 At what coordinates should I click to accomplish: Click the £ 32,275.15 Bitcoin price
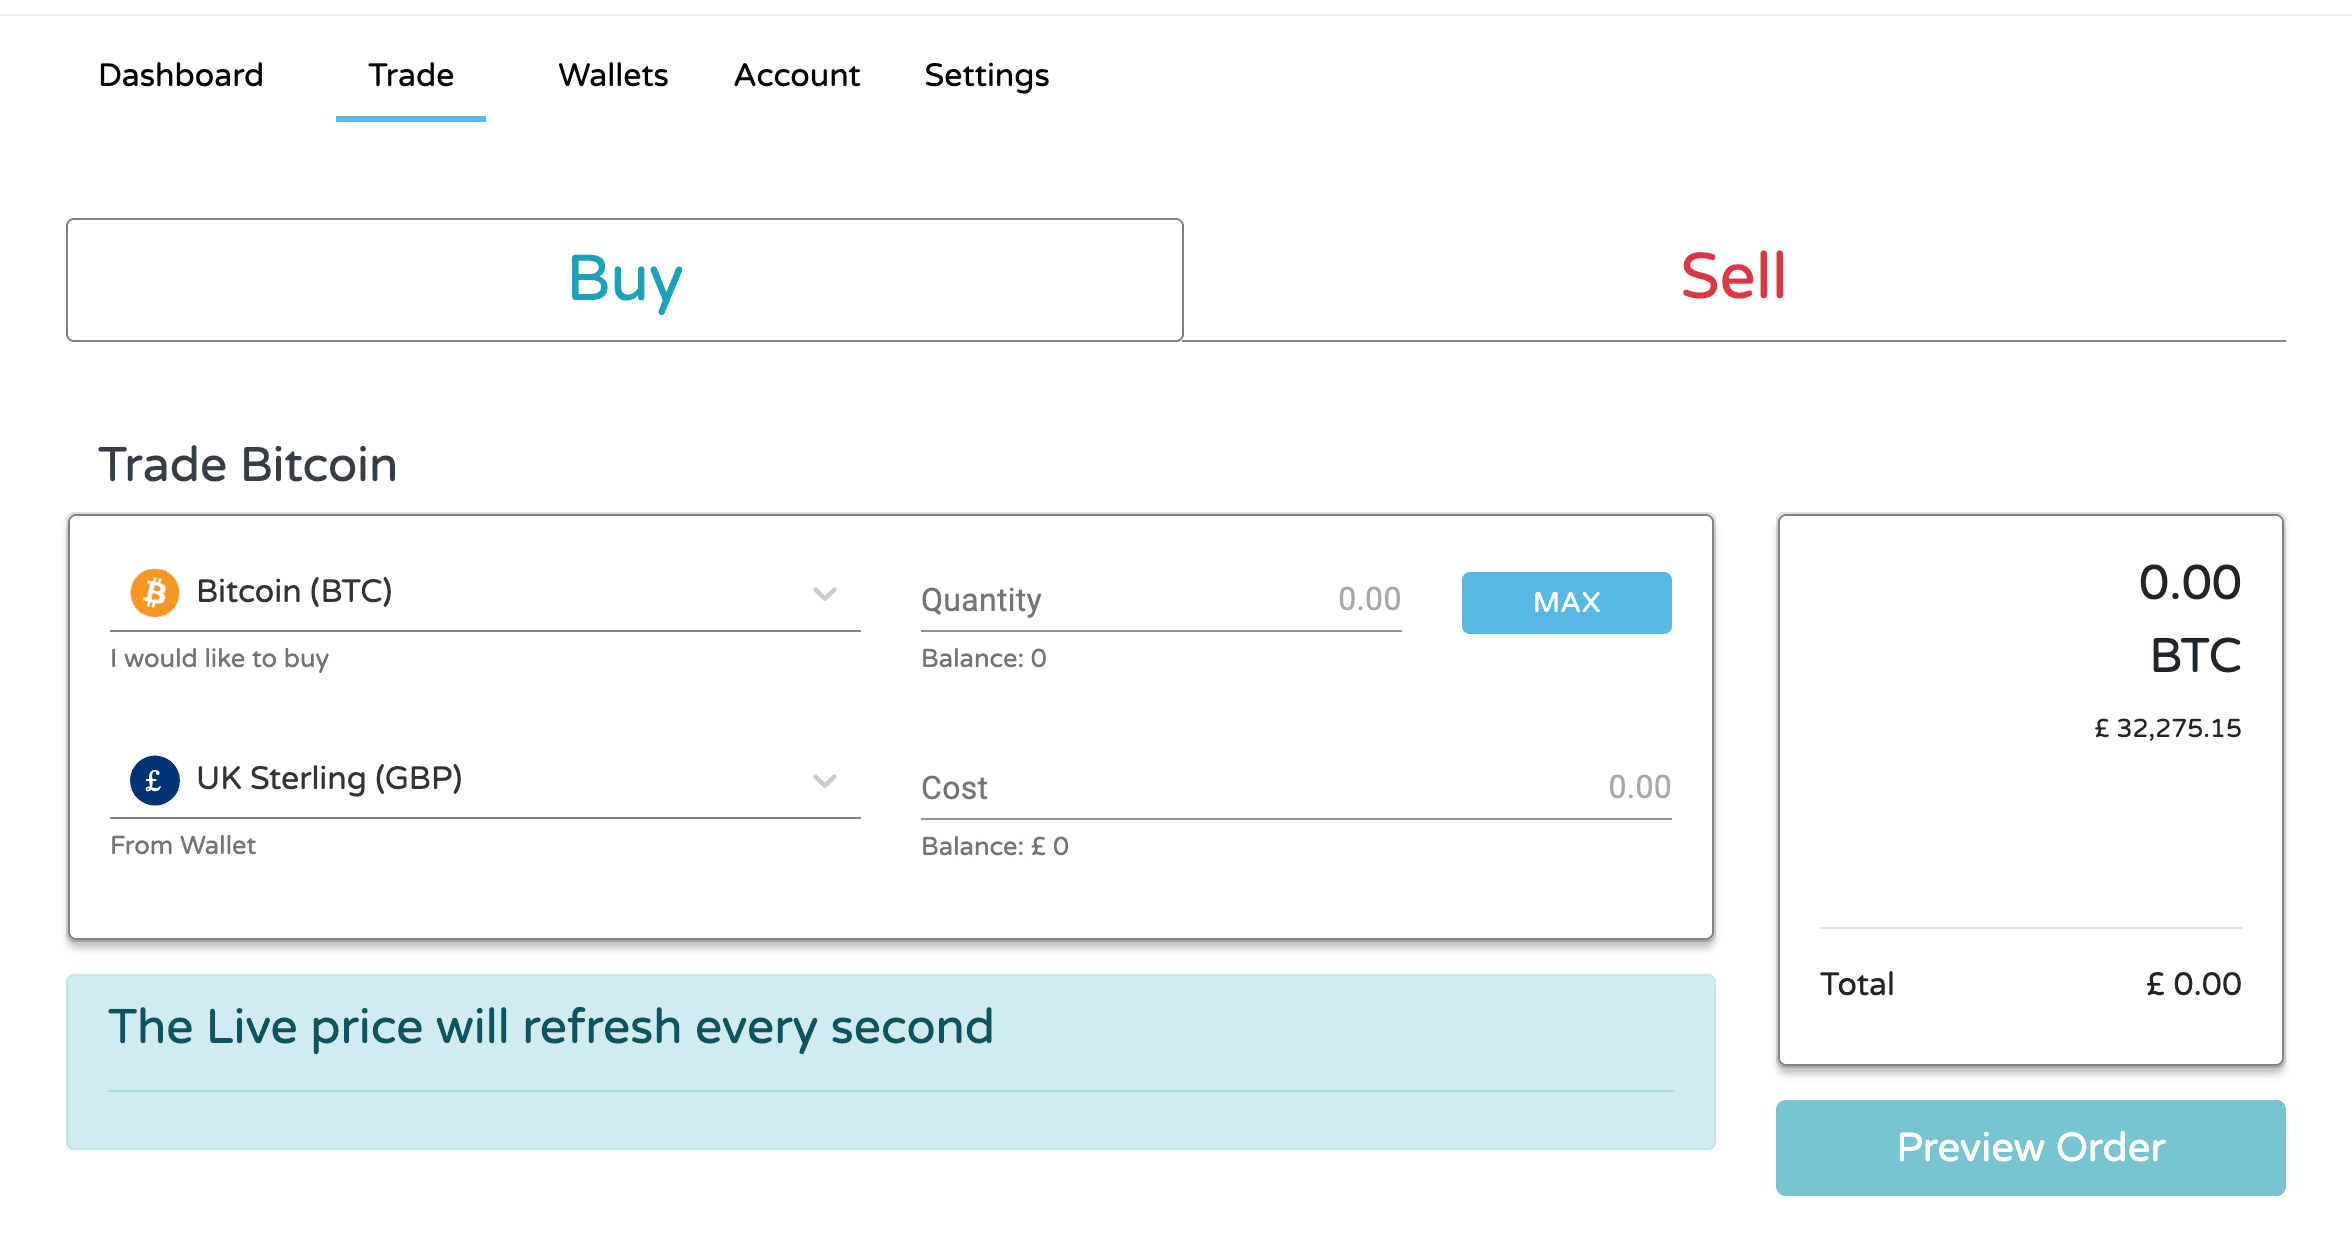point(2168,728)
